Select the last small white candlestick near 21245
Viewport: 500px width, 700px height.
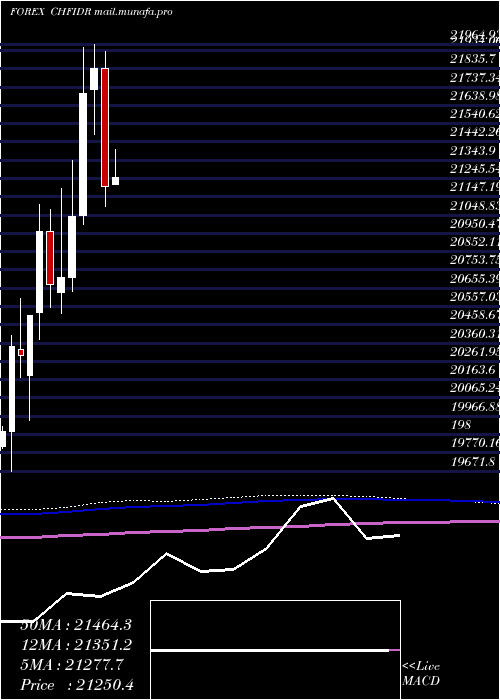click(x=115, y=181)
